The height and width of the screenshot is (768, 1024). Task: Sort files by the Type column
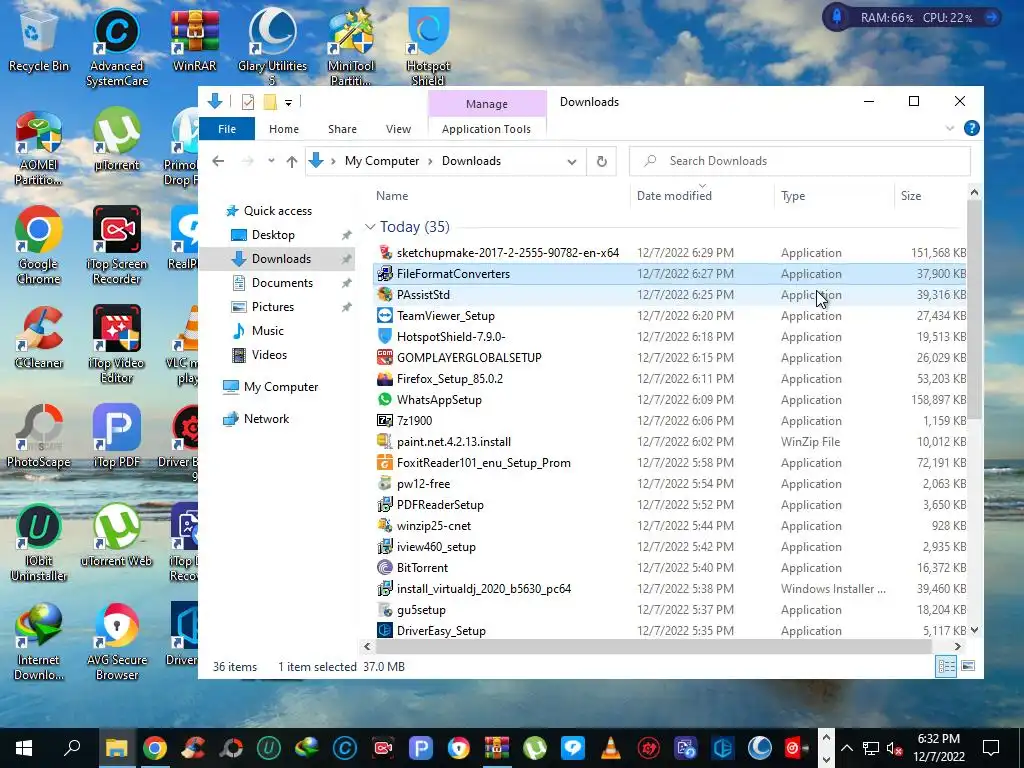click(793, 196)
